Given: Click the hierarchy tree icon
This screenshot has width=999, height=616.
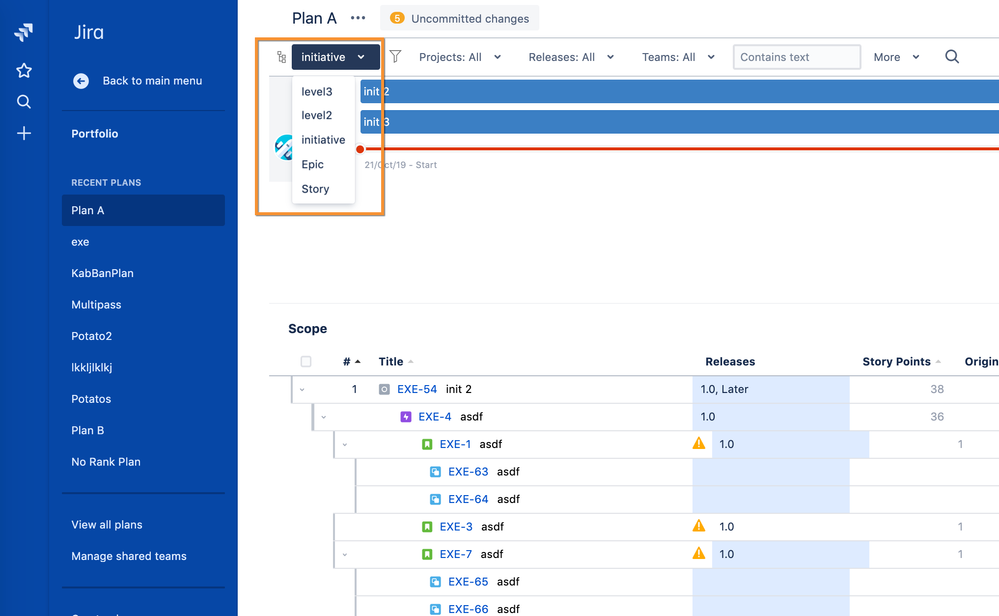Looking at the screenshot, I should (x=281, y=57).
